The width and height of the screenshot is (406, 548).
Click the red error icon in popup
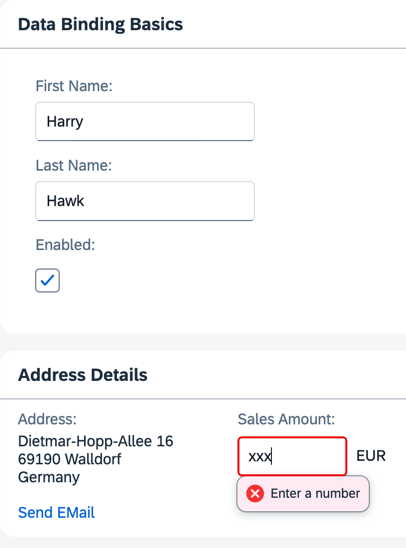[255, 493]
